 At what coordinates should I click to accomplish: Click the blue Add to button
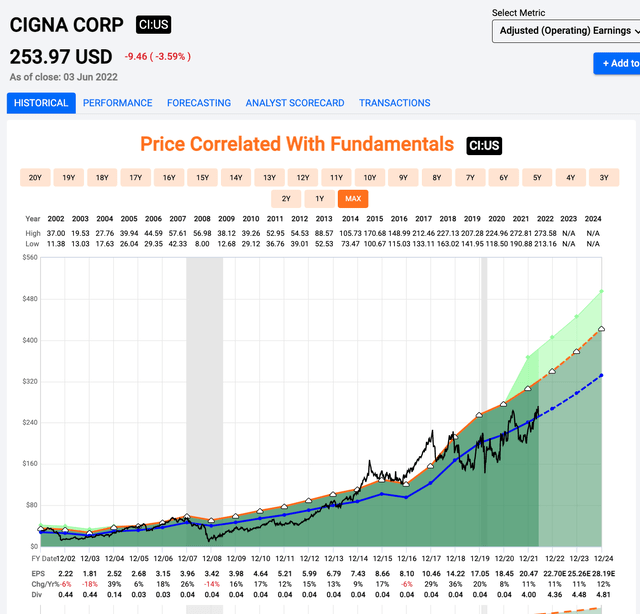[617, 63]
